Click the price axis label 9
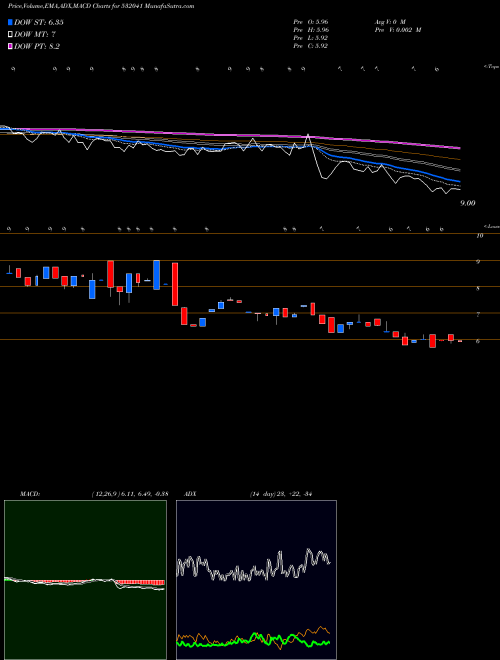 (478, 262)
